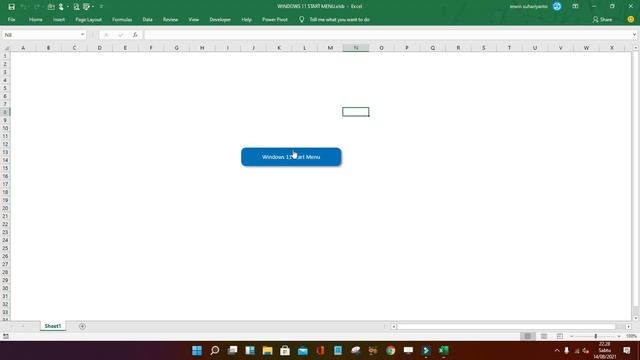Open the Insert ribbon tab

(59, 19)
